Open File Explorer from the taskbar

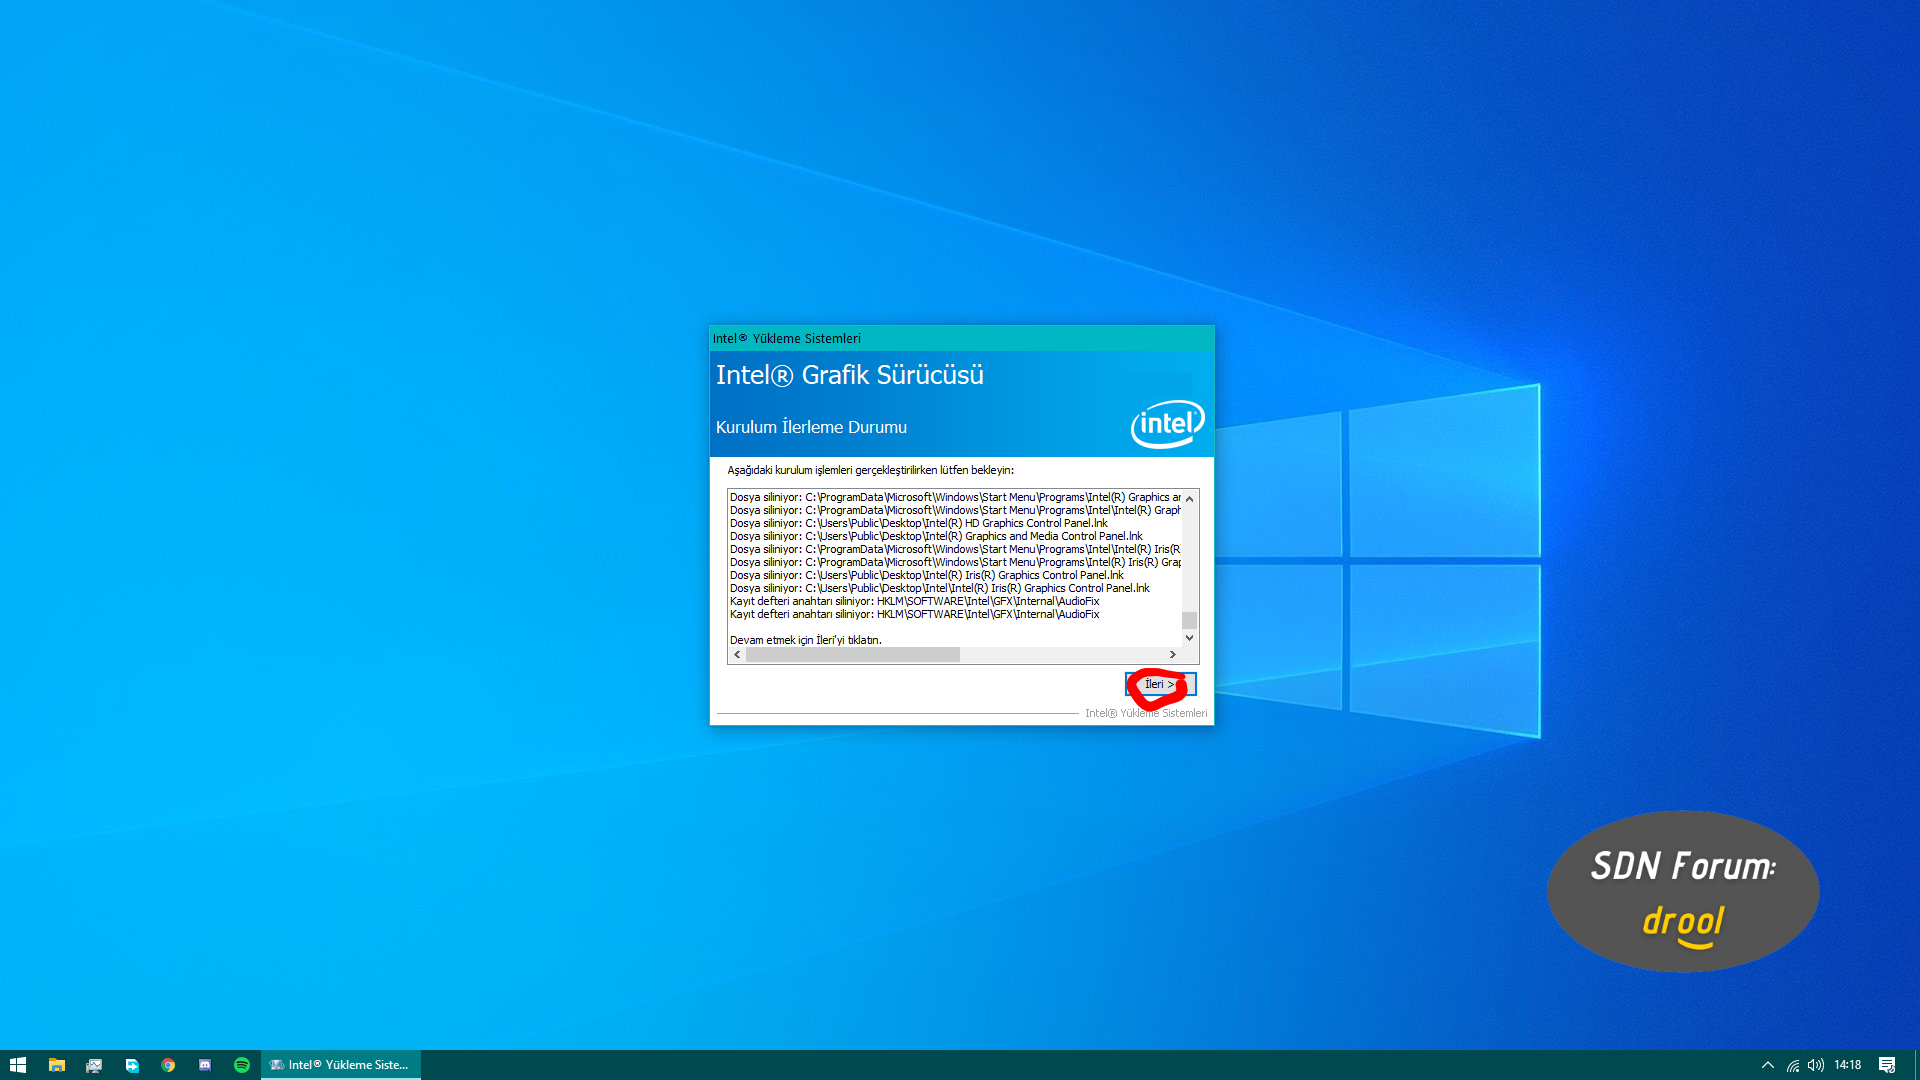coord(57,1065)
